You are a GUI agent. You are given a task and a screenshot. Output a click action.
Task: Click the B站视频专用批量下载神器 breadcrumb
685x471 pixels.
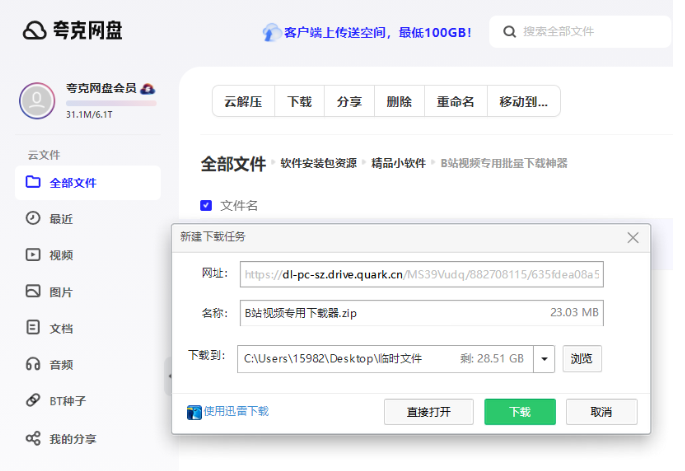coord(504,163)
